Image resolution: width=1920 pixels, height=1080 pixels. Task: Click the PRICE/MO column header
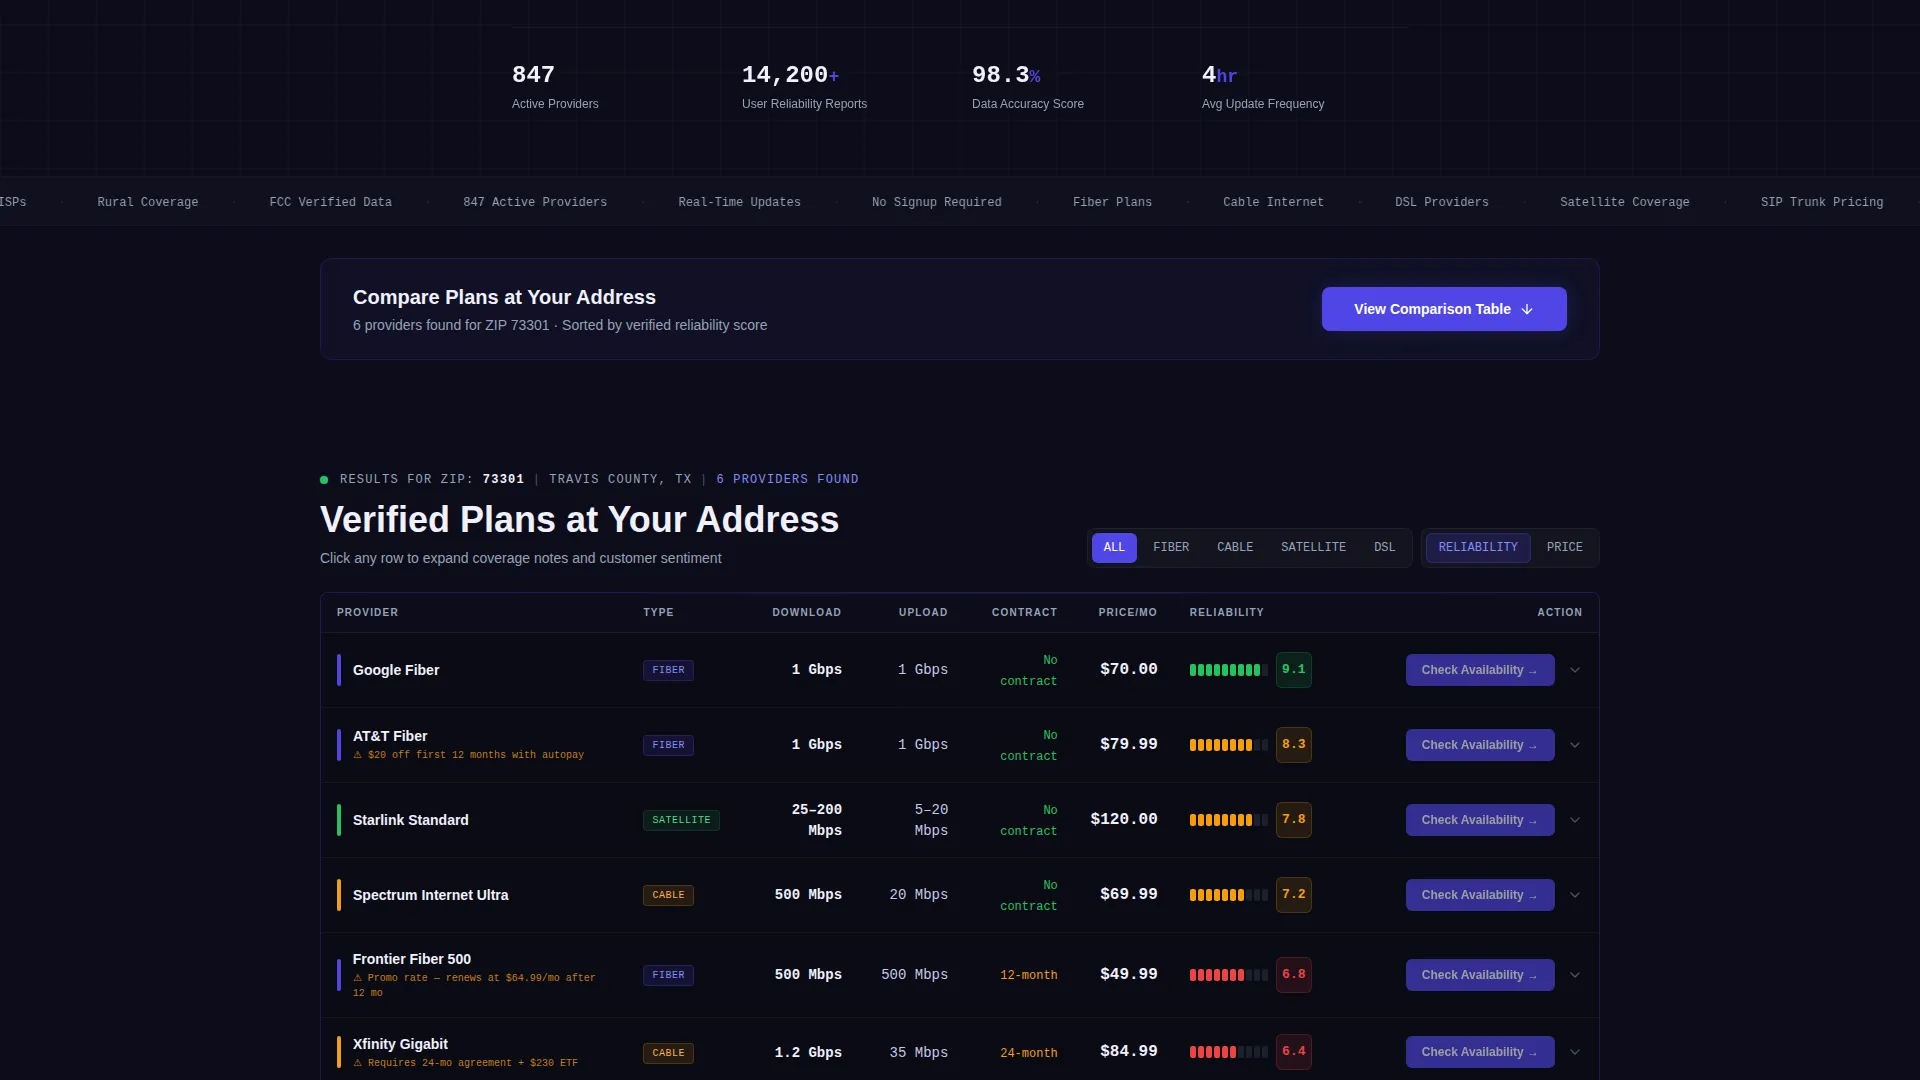[x=1127, y=612]
